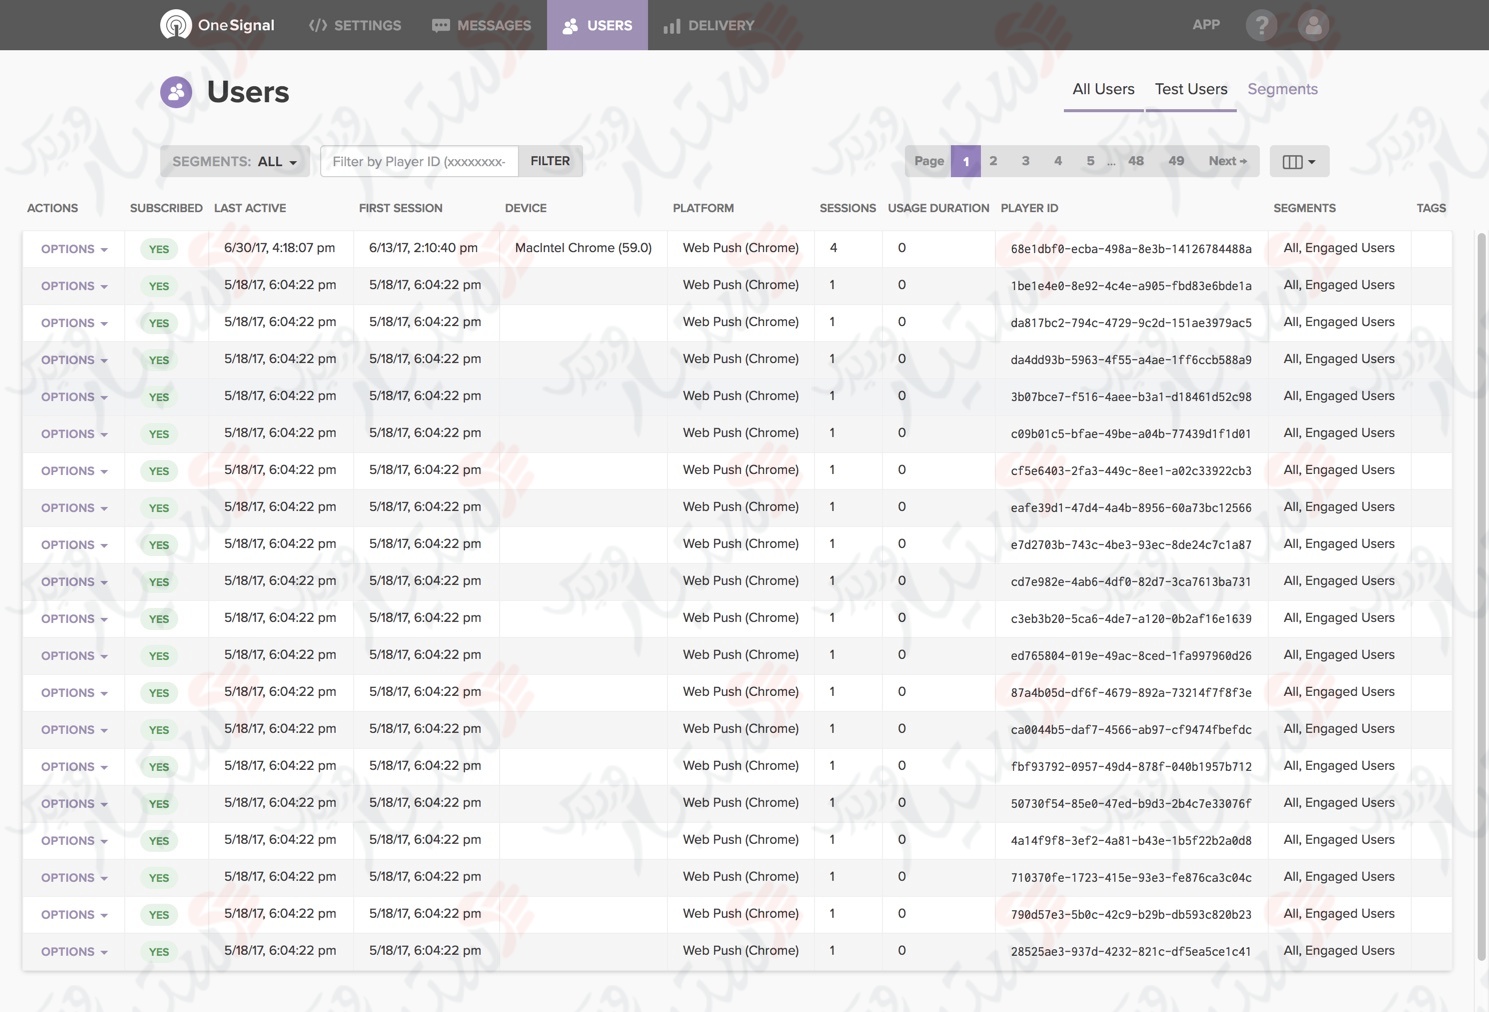1489x1012 pixels.
Task: Switch to the Test Users tab
Action: [x=1190, y=89]
